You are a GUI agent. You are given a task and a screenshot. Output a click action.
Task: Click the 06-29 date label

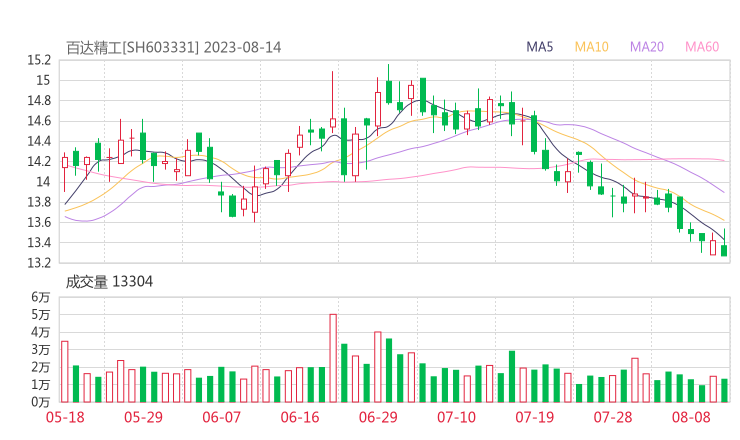coord(378,417)
